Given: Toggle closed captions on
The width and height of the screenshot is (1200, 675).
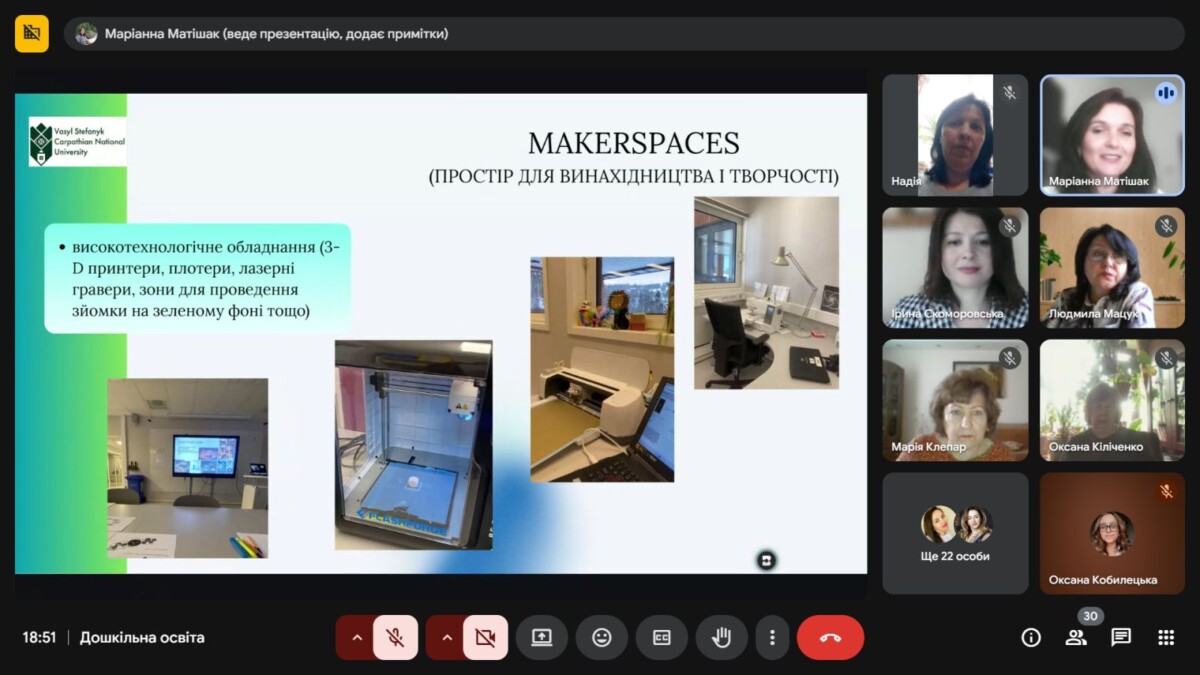Looking at the screenshot, I should [661, 637].
